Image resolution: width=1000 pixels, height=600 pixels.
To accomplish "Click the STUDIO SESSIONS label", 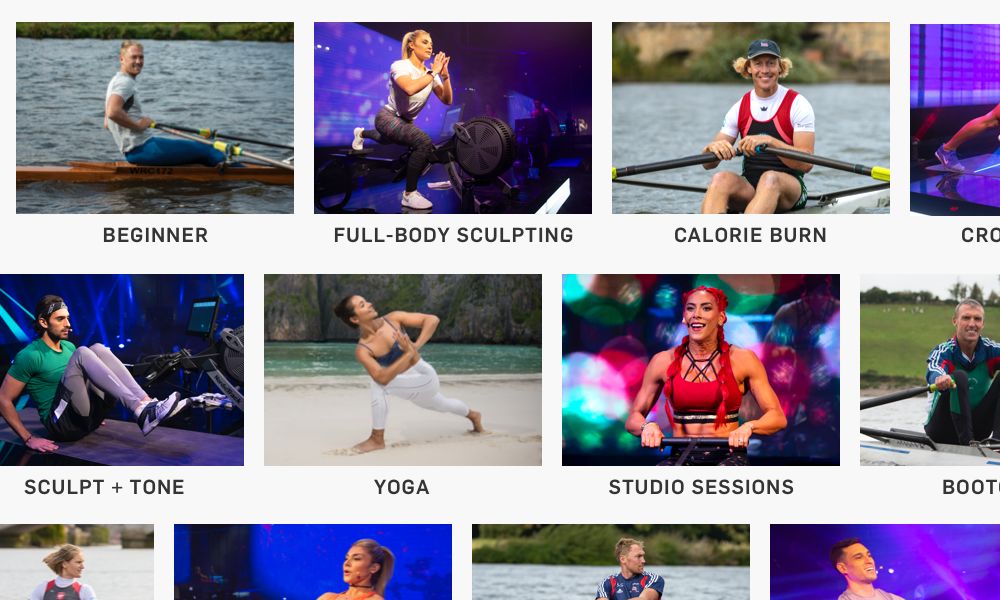I will coord(702,487).
